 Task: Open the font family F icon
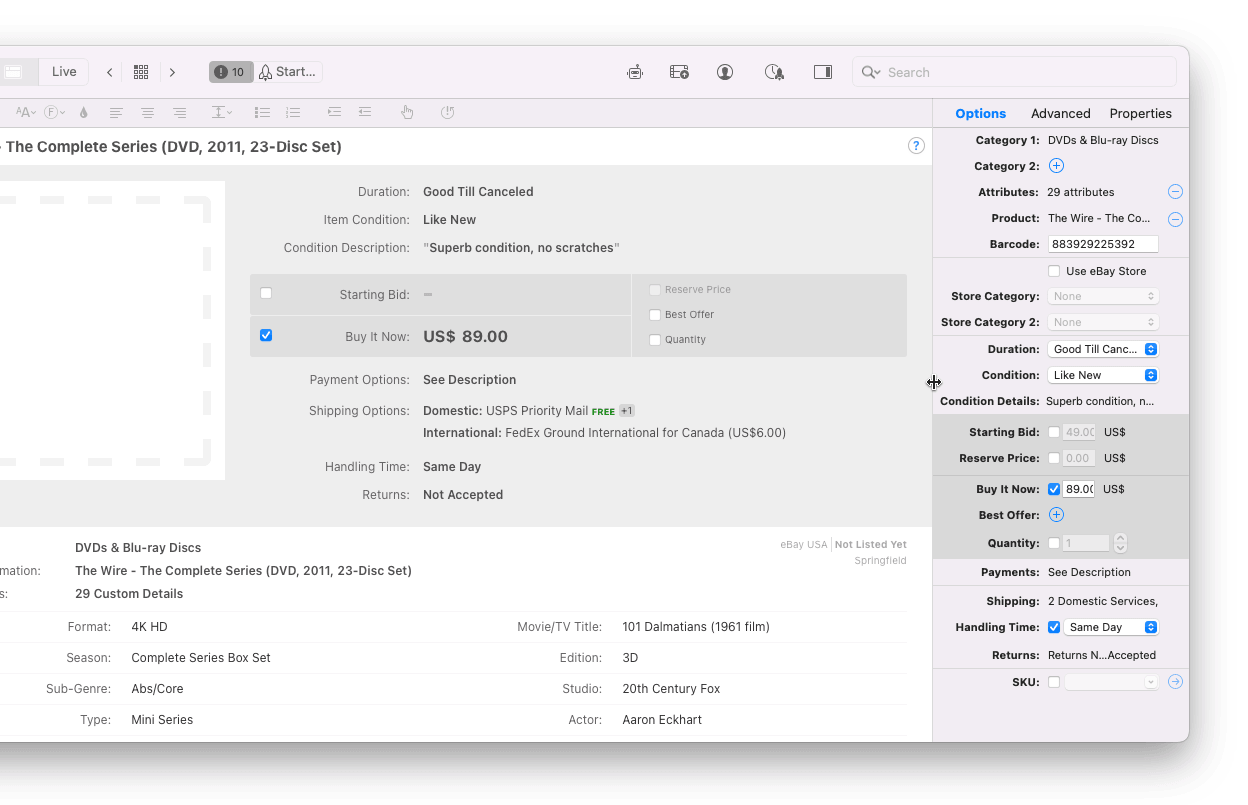click(55, 113)
